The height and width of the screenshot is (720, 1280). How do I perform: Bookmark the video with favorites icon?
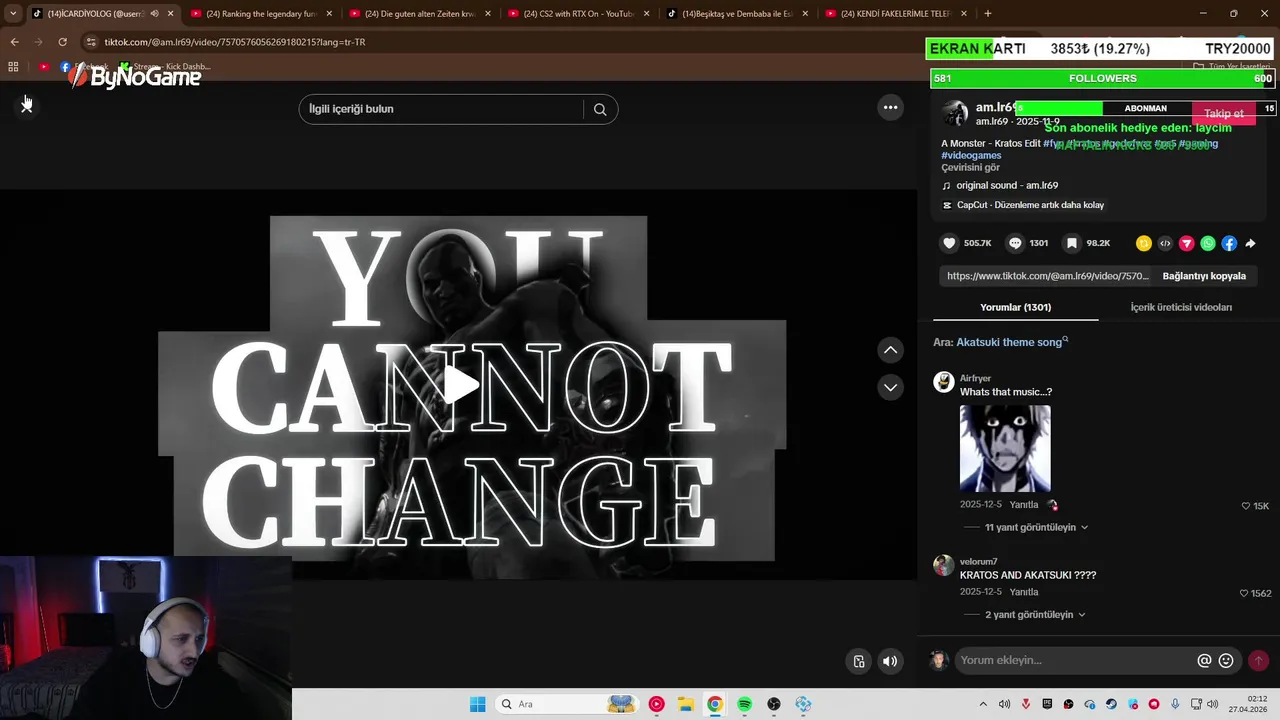click(1071, 243)
